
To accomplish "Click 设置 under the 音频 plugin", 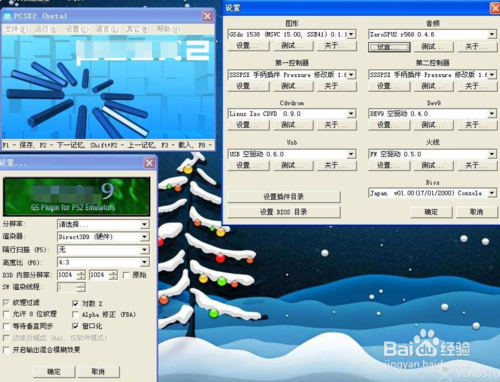I will point(389,47).
